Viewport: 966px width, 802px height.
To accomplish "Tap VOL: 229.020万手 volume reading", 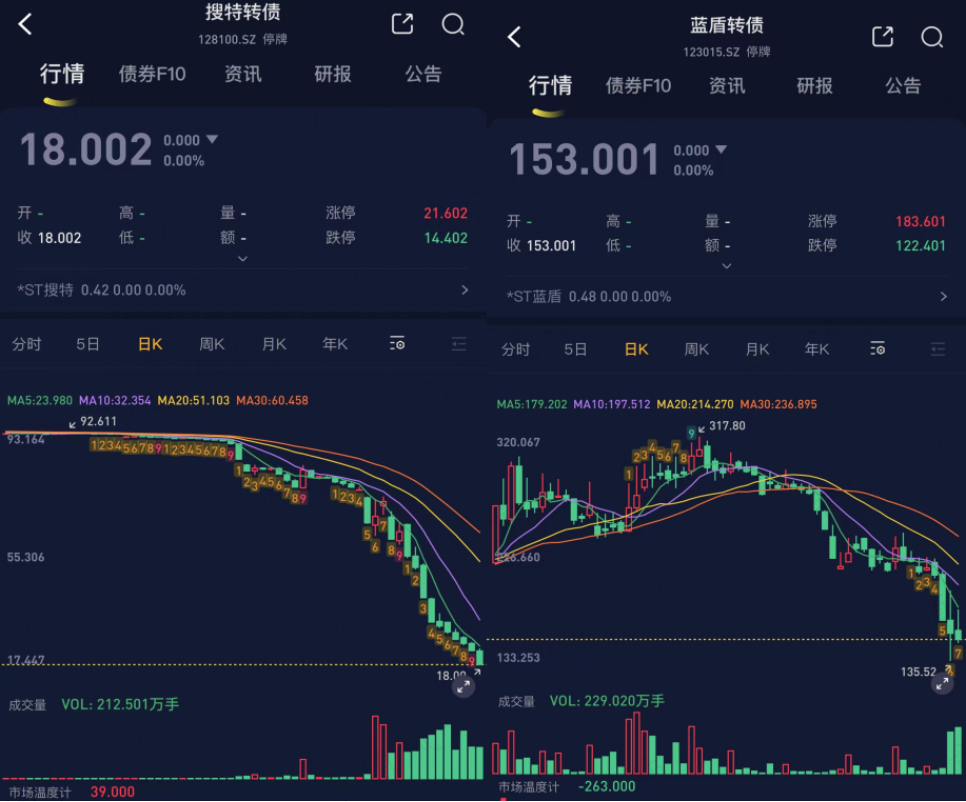I will 607,701.
